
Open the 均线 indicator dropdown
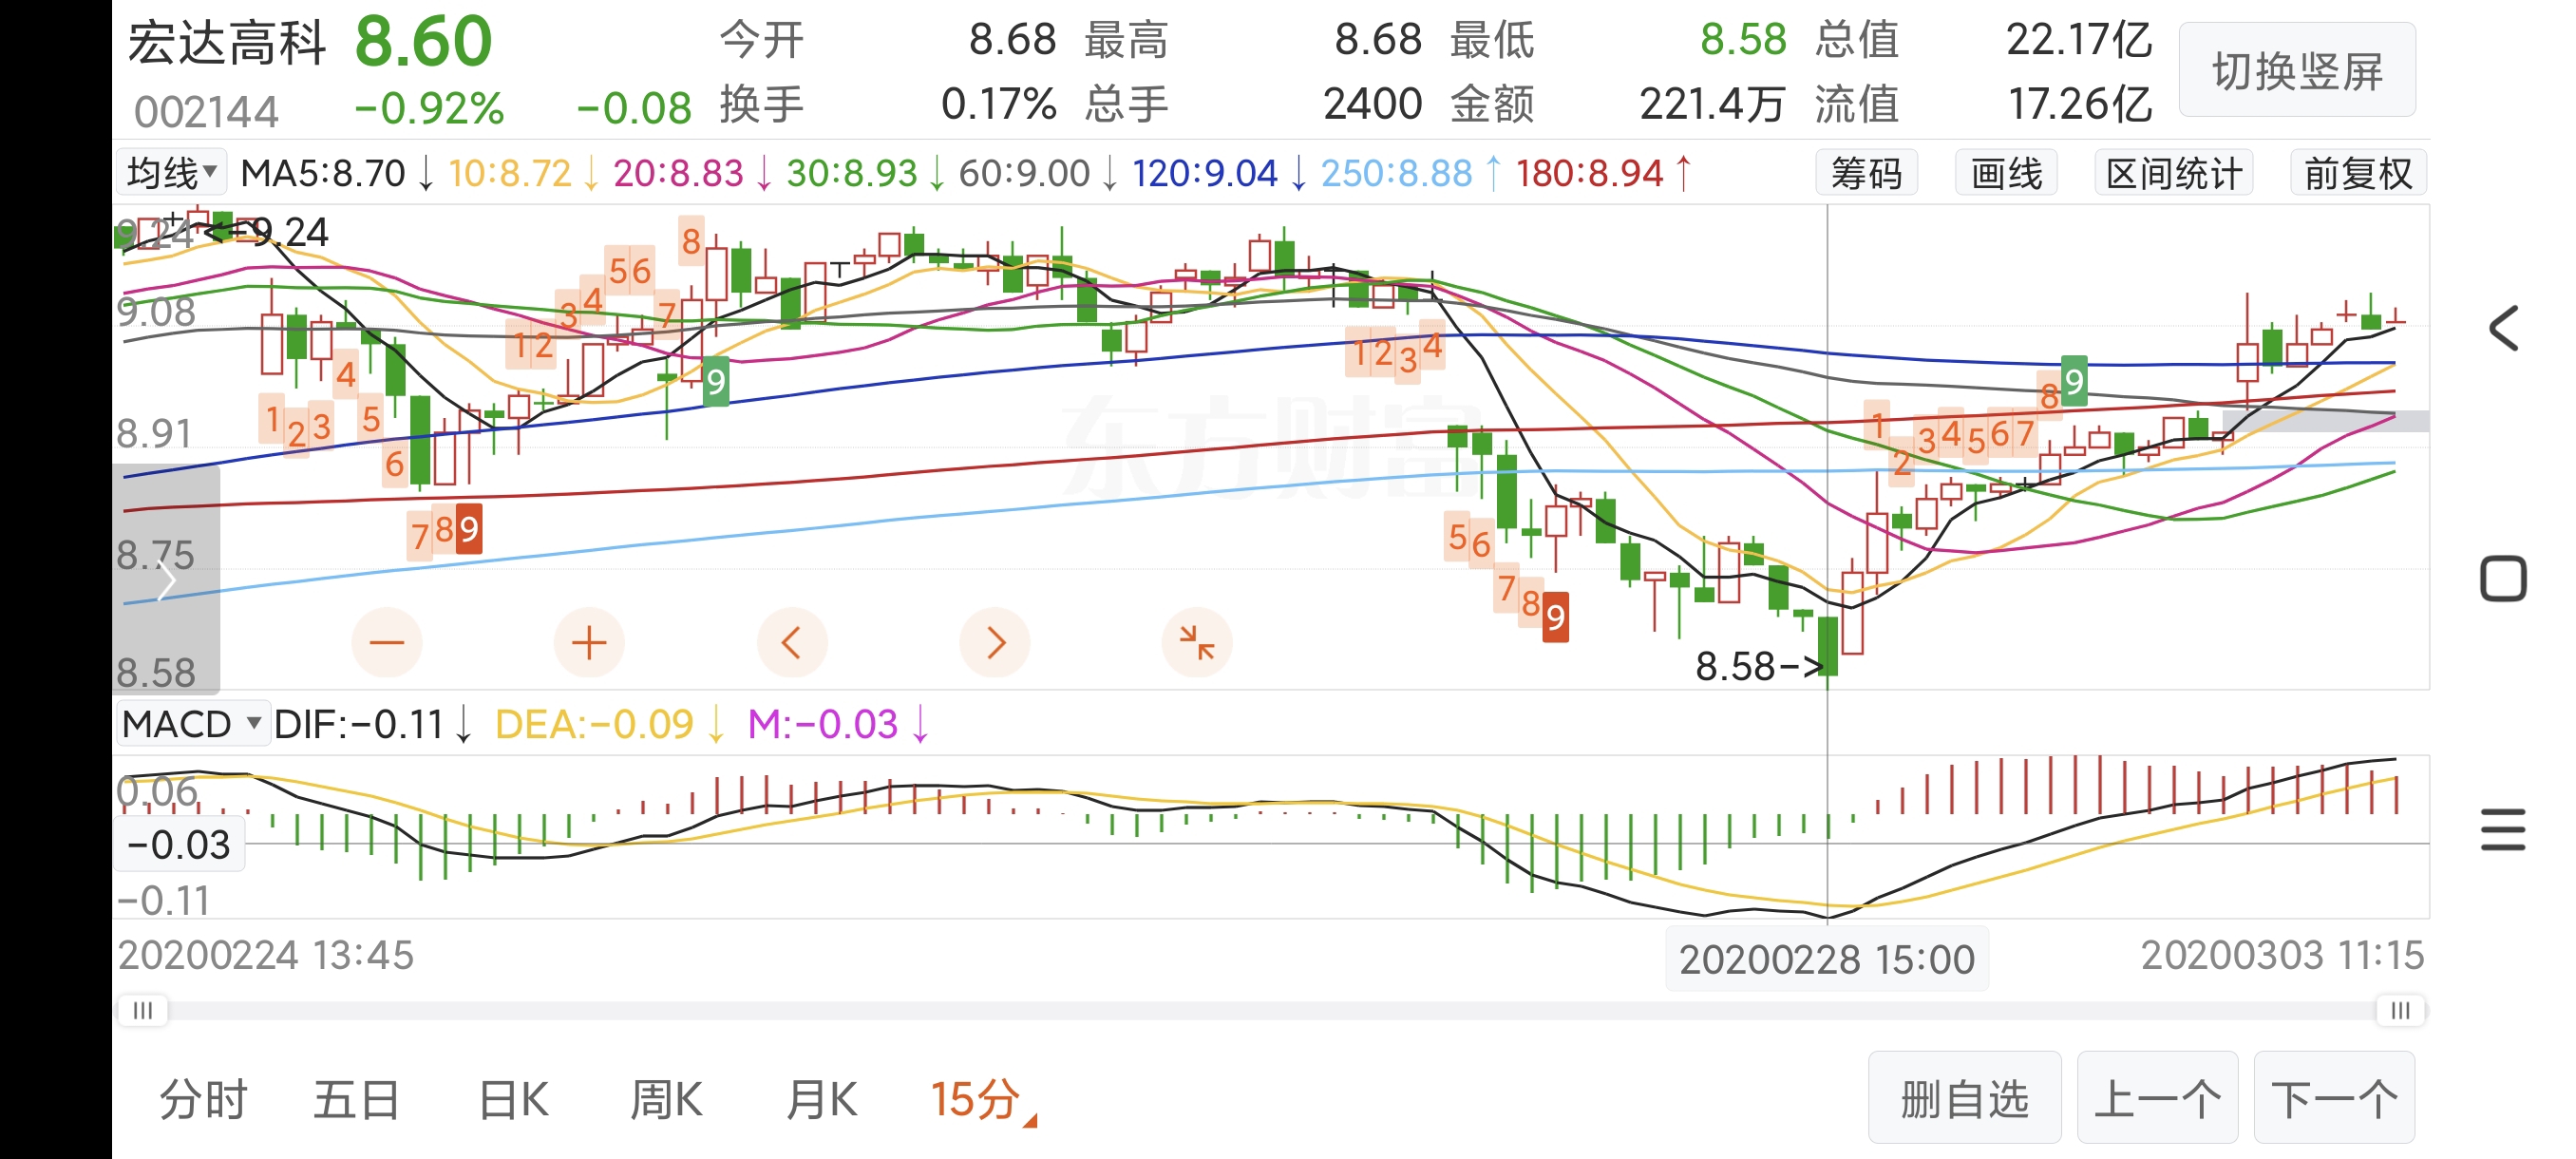click(x=172, y=173)
